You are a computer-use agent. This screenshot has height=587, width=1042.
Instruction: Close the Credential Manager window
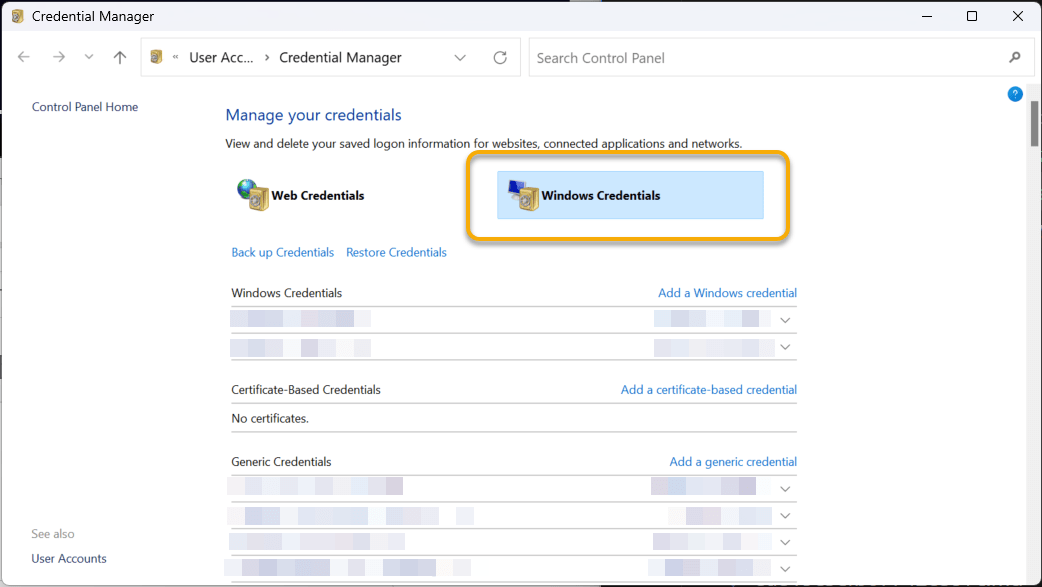[x=1017, y=16]
